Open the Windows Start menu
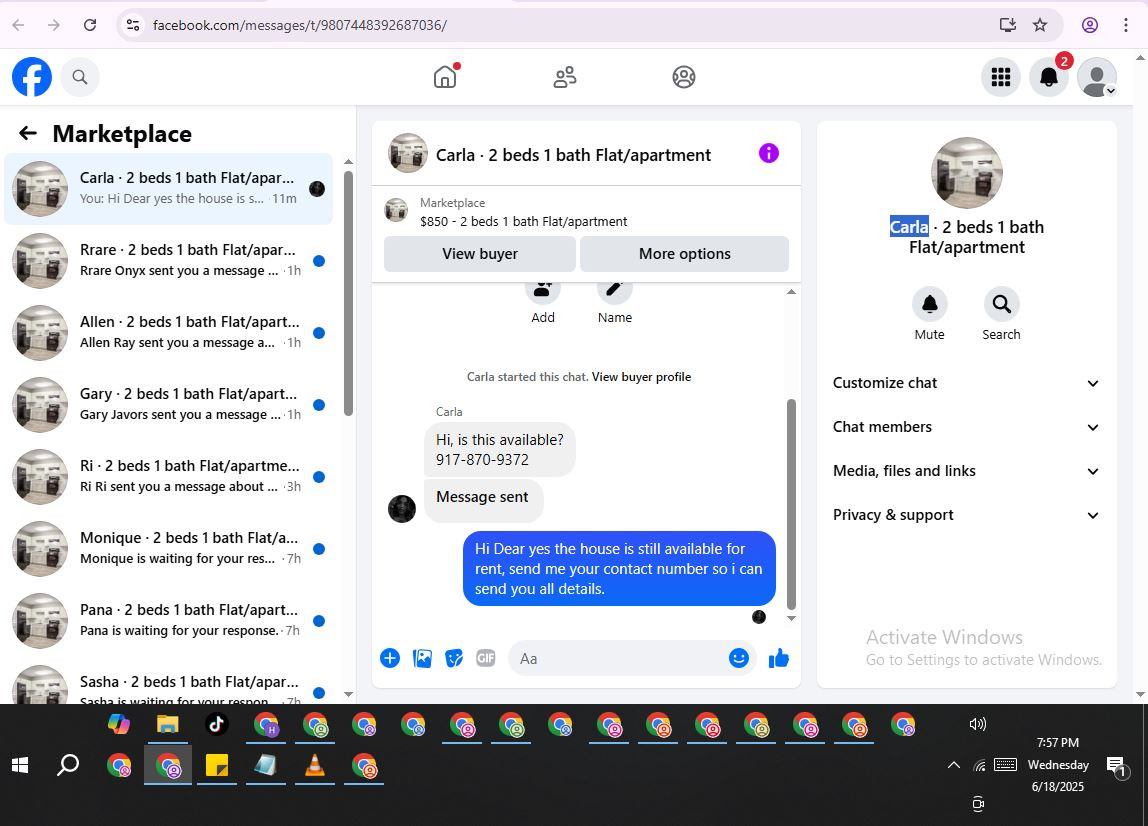This screenshot has height=826, width=1148. pyautogui.click(x=20, y=766)
